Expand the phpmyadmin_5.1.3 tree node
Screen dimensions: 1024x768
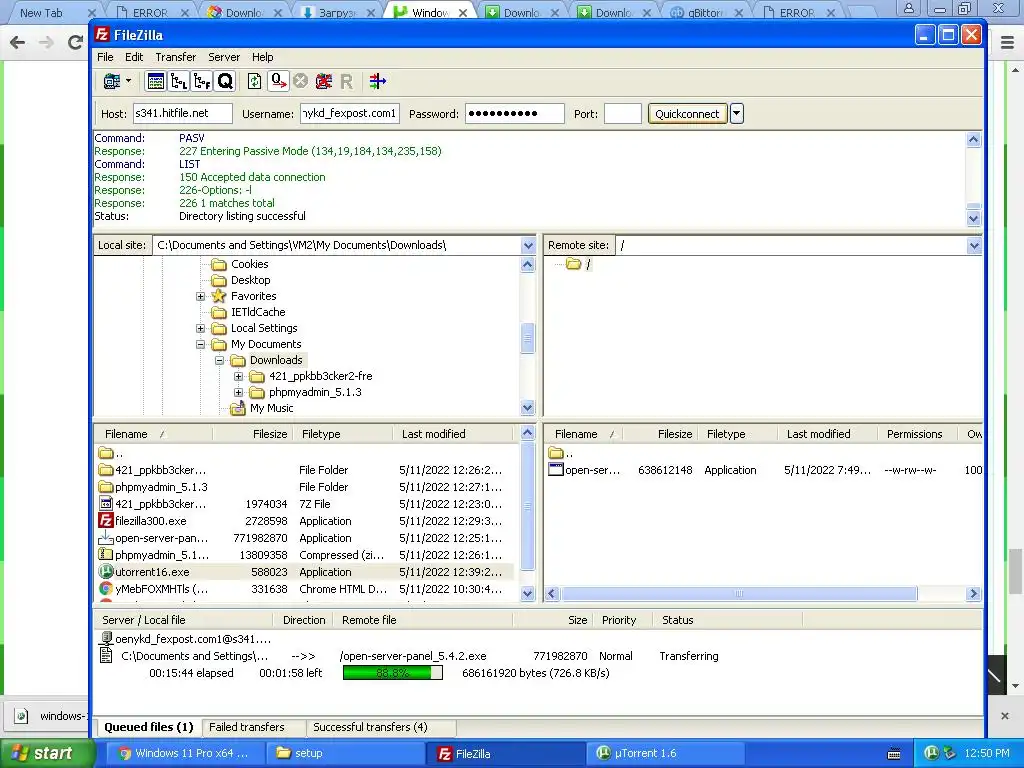[x=238, y=392]
